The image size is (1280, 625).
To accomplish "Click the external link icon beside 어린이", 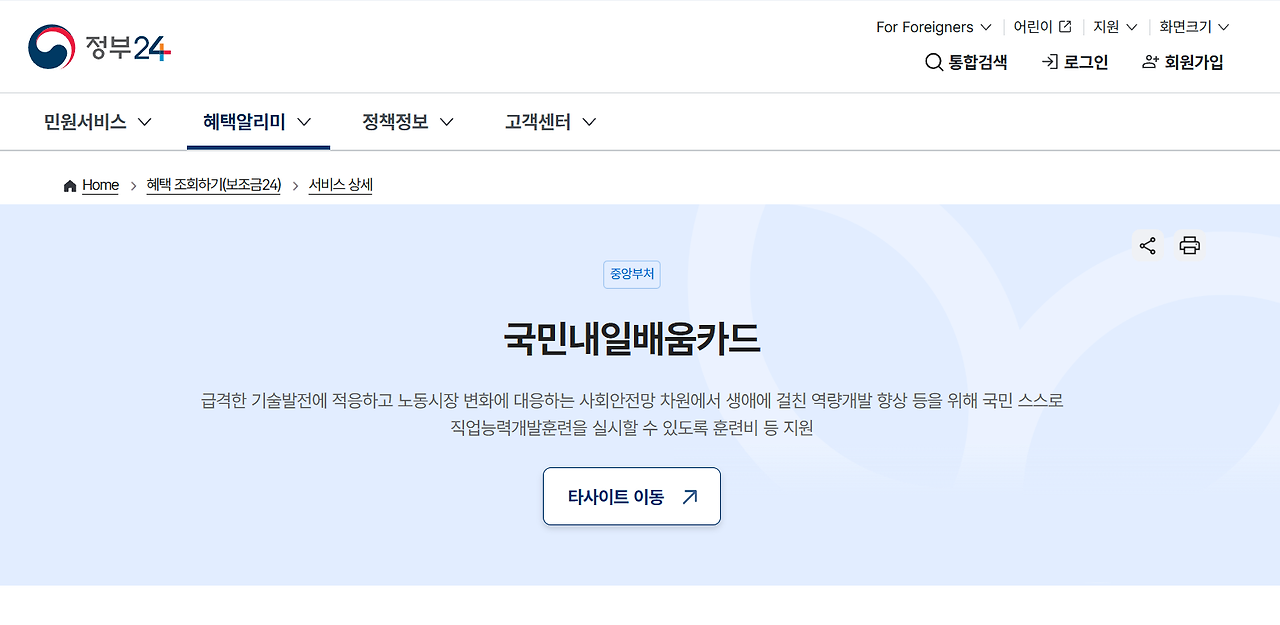I will click(x=1065, y=27).
